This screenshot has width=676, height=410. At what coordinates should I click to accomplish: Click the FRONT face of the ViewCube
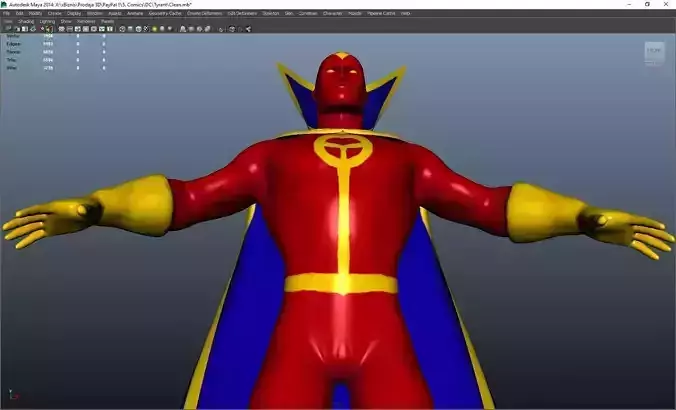654,51
